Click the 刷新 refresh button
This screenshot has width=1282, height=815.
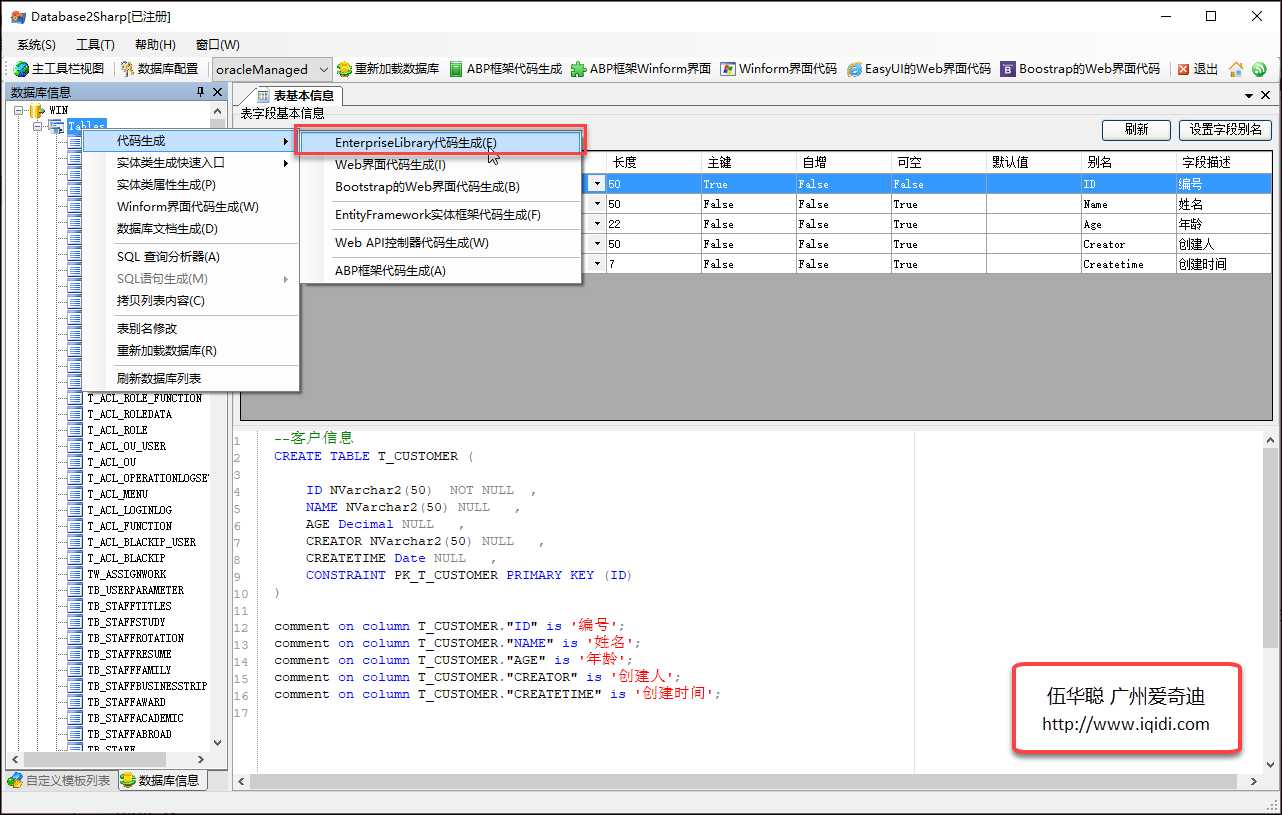(x=1136, y=130)
